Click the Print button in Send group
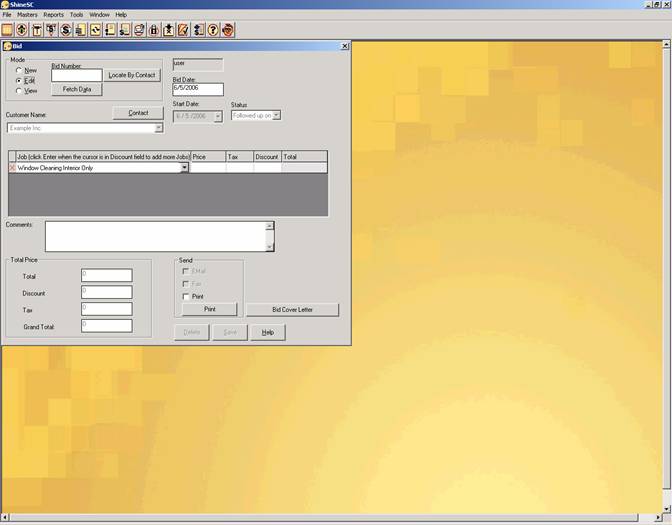672x525 pixels. pos(210,309)
